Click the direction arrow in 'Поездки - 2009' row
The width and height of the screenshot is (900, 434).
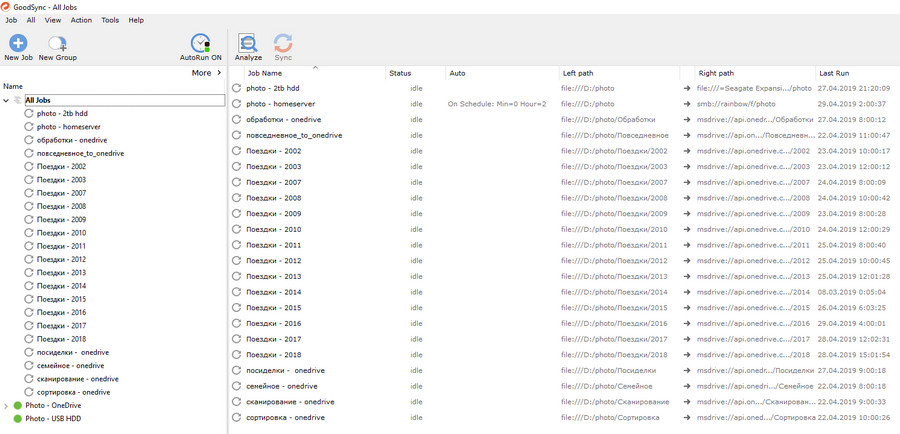click(x=687, y=214)
